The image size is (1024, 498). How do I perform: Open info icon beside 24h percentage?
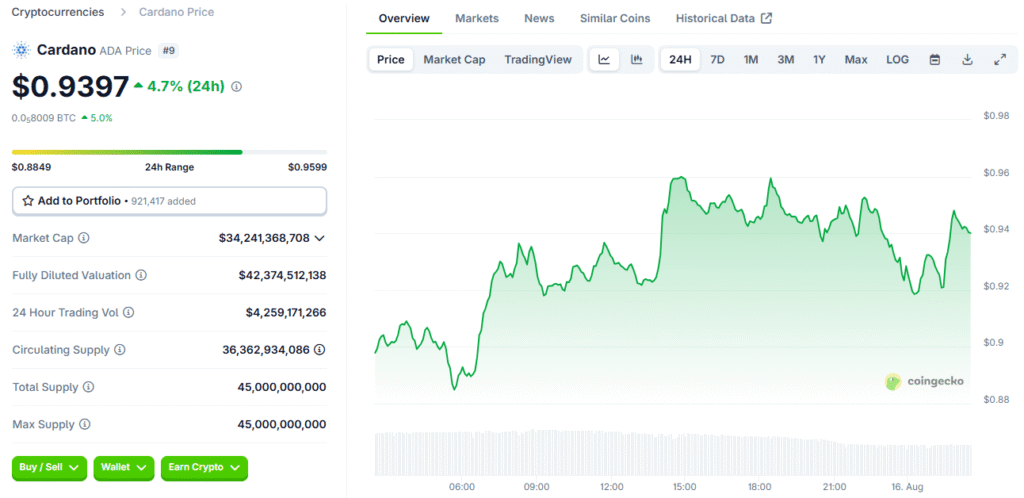pyautogui.click(x=236, y=87)
